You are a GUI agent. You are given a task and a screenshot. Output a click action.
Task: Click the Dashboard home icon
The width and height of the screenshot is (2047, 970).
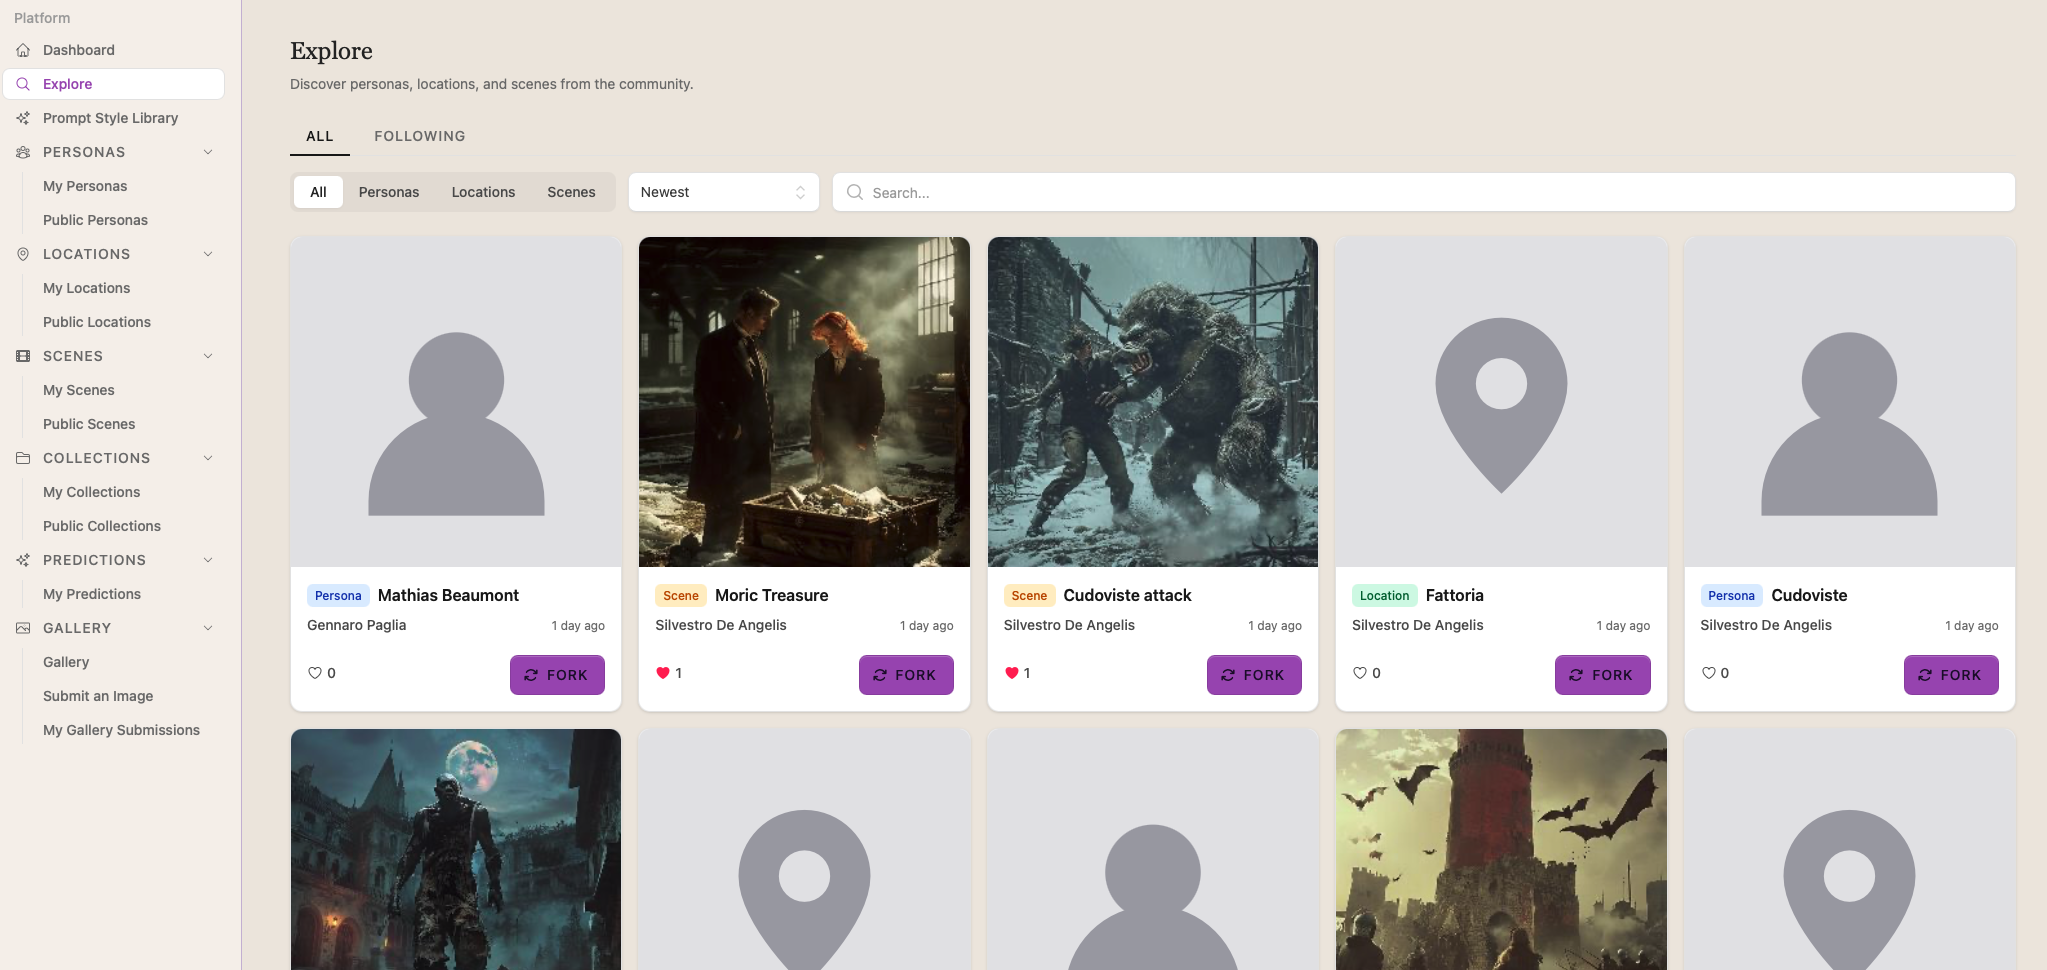click(x=23, y=50)
